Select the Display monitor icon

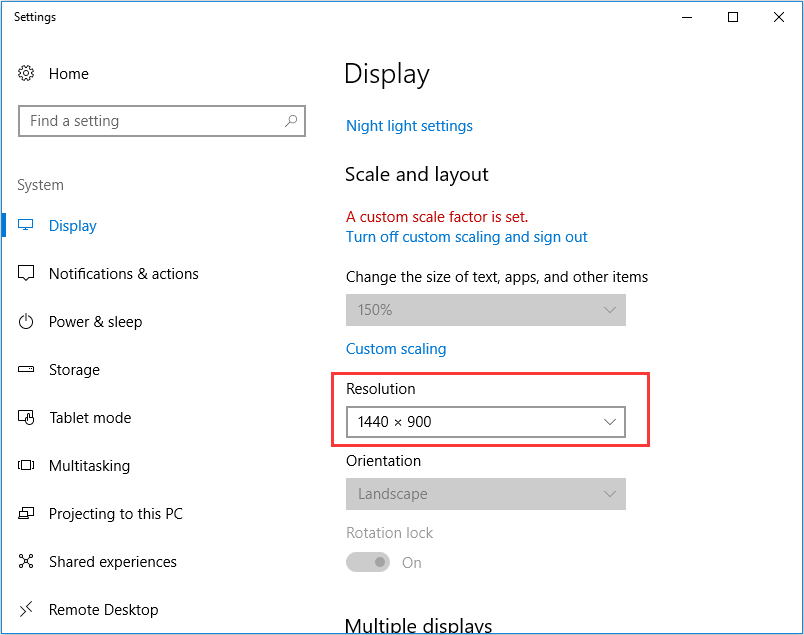point(26,225)
